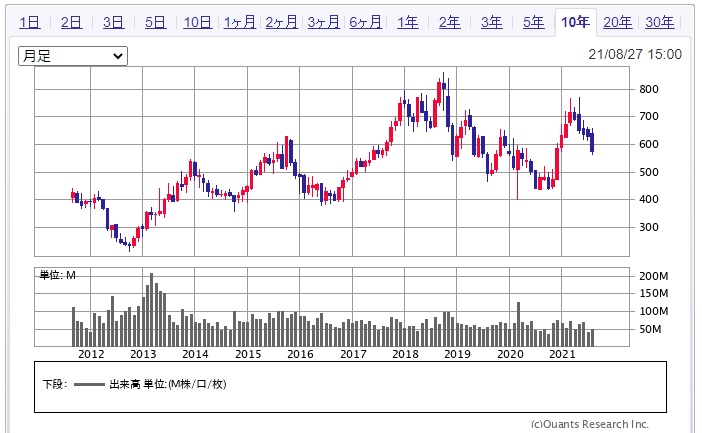Viewport: 702px width, 433px height.
Task: Click the Quants Research Inc. copyright text
Action: point(590,424)
